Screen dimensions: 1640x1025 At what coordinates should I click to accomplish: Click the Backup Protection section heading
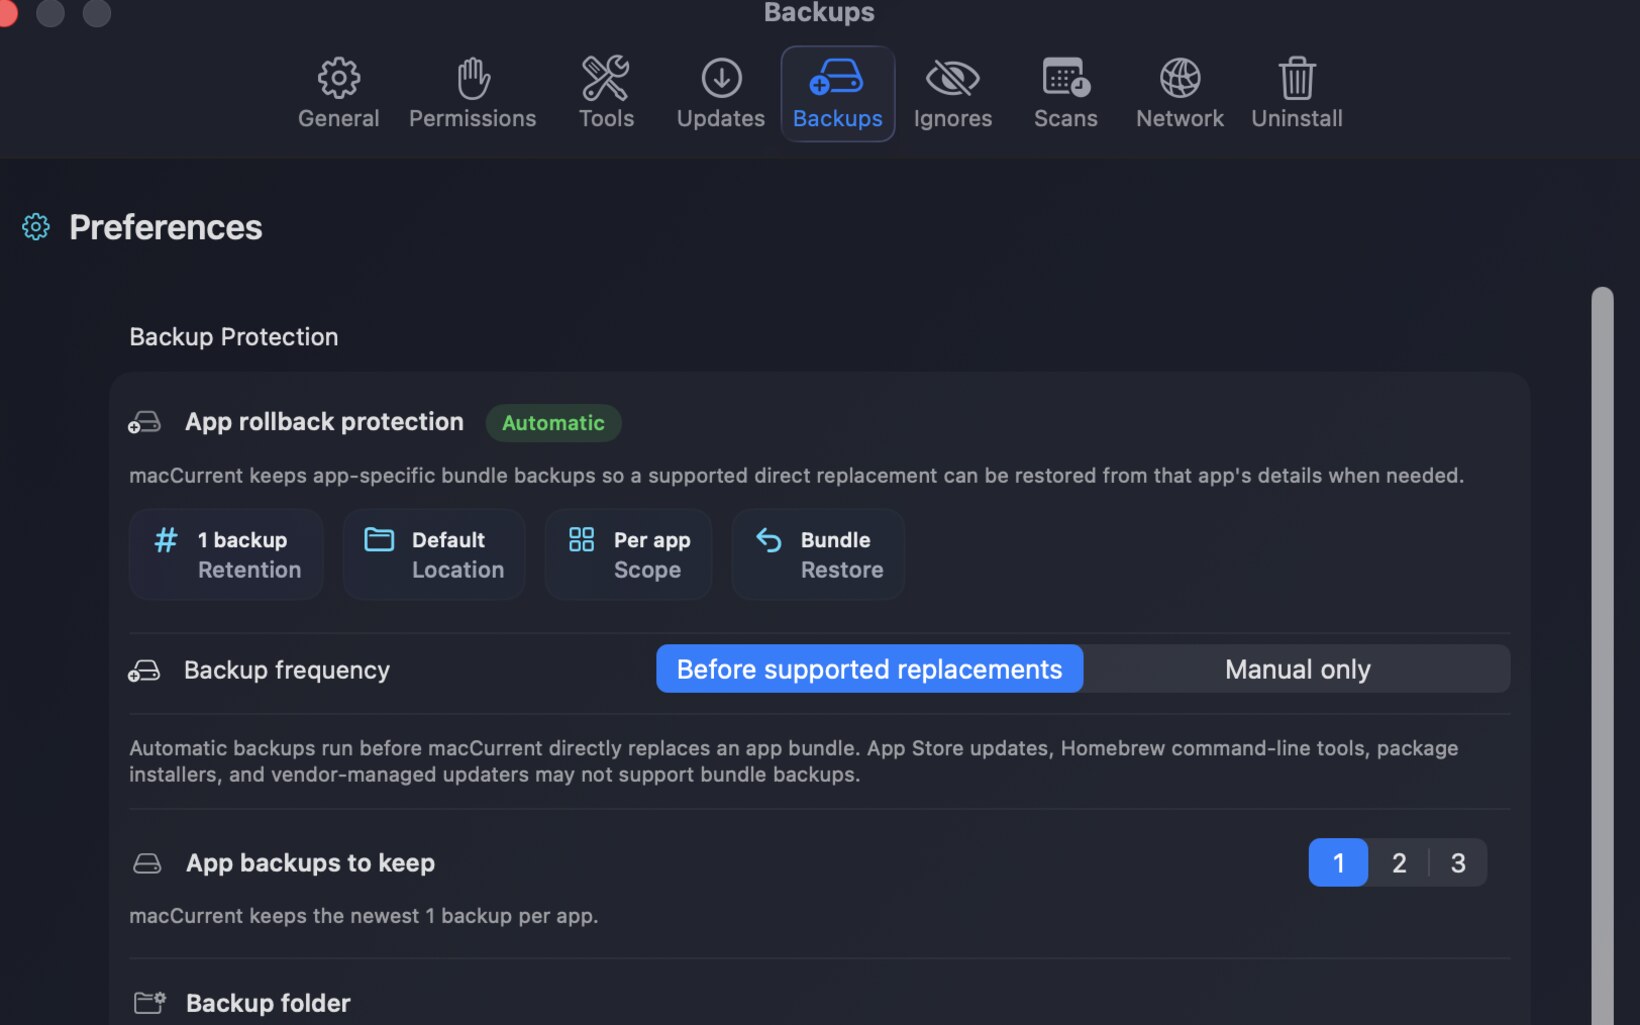coord(233,337)
